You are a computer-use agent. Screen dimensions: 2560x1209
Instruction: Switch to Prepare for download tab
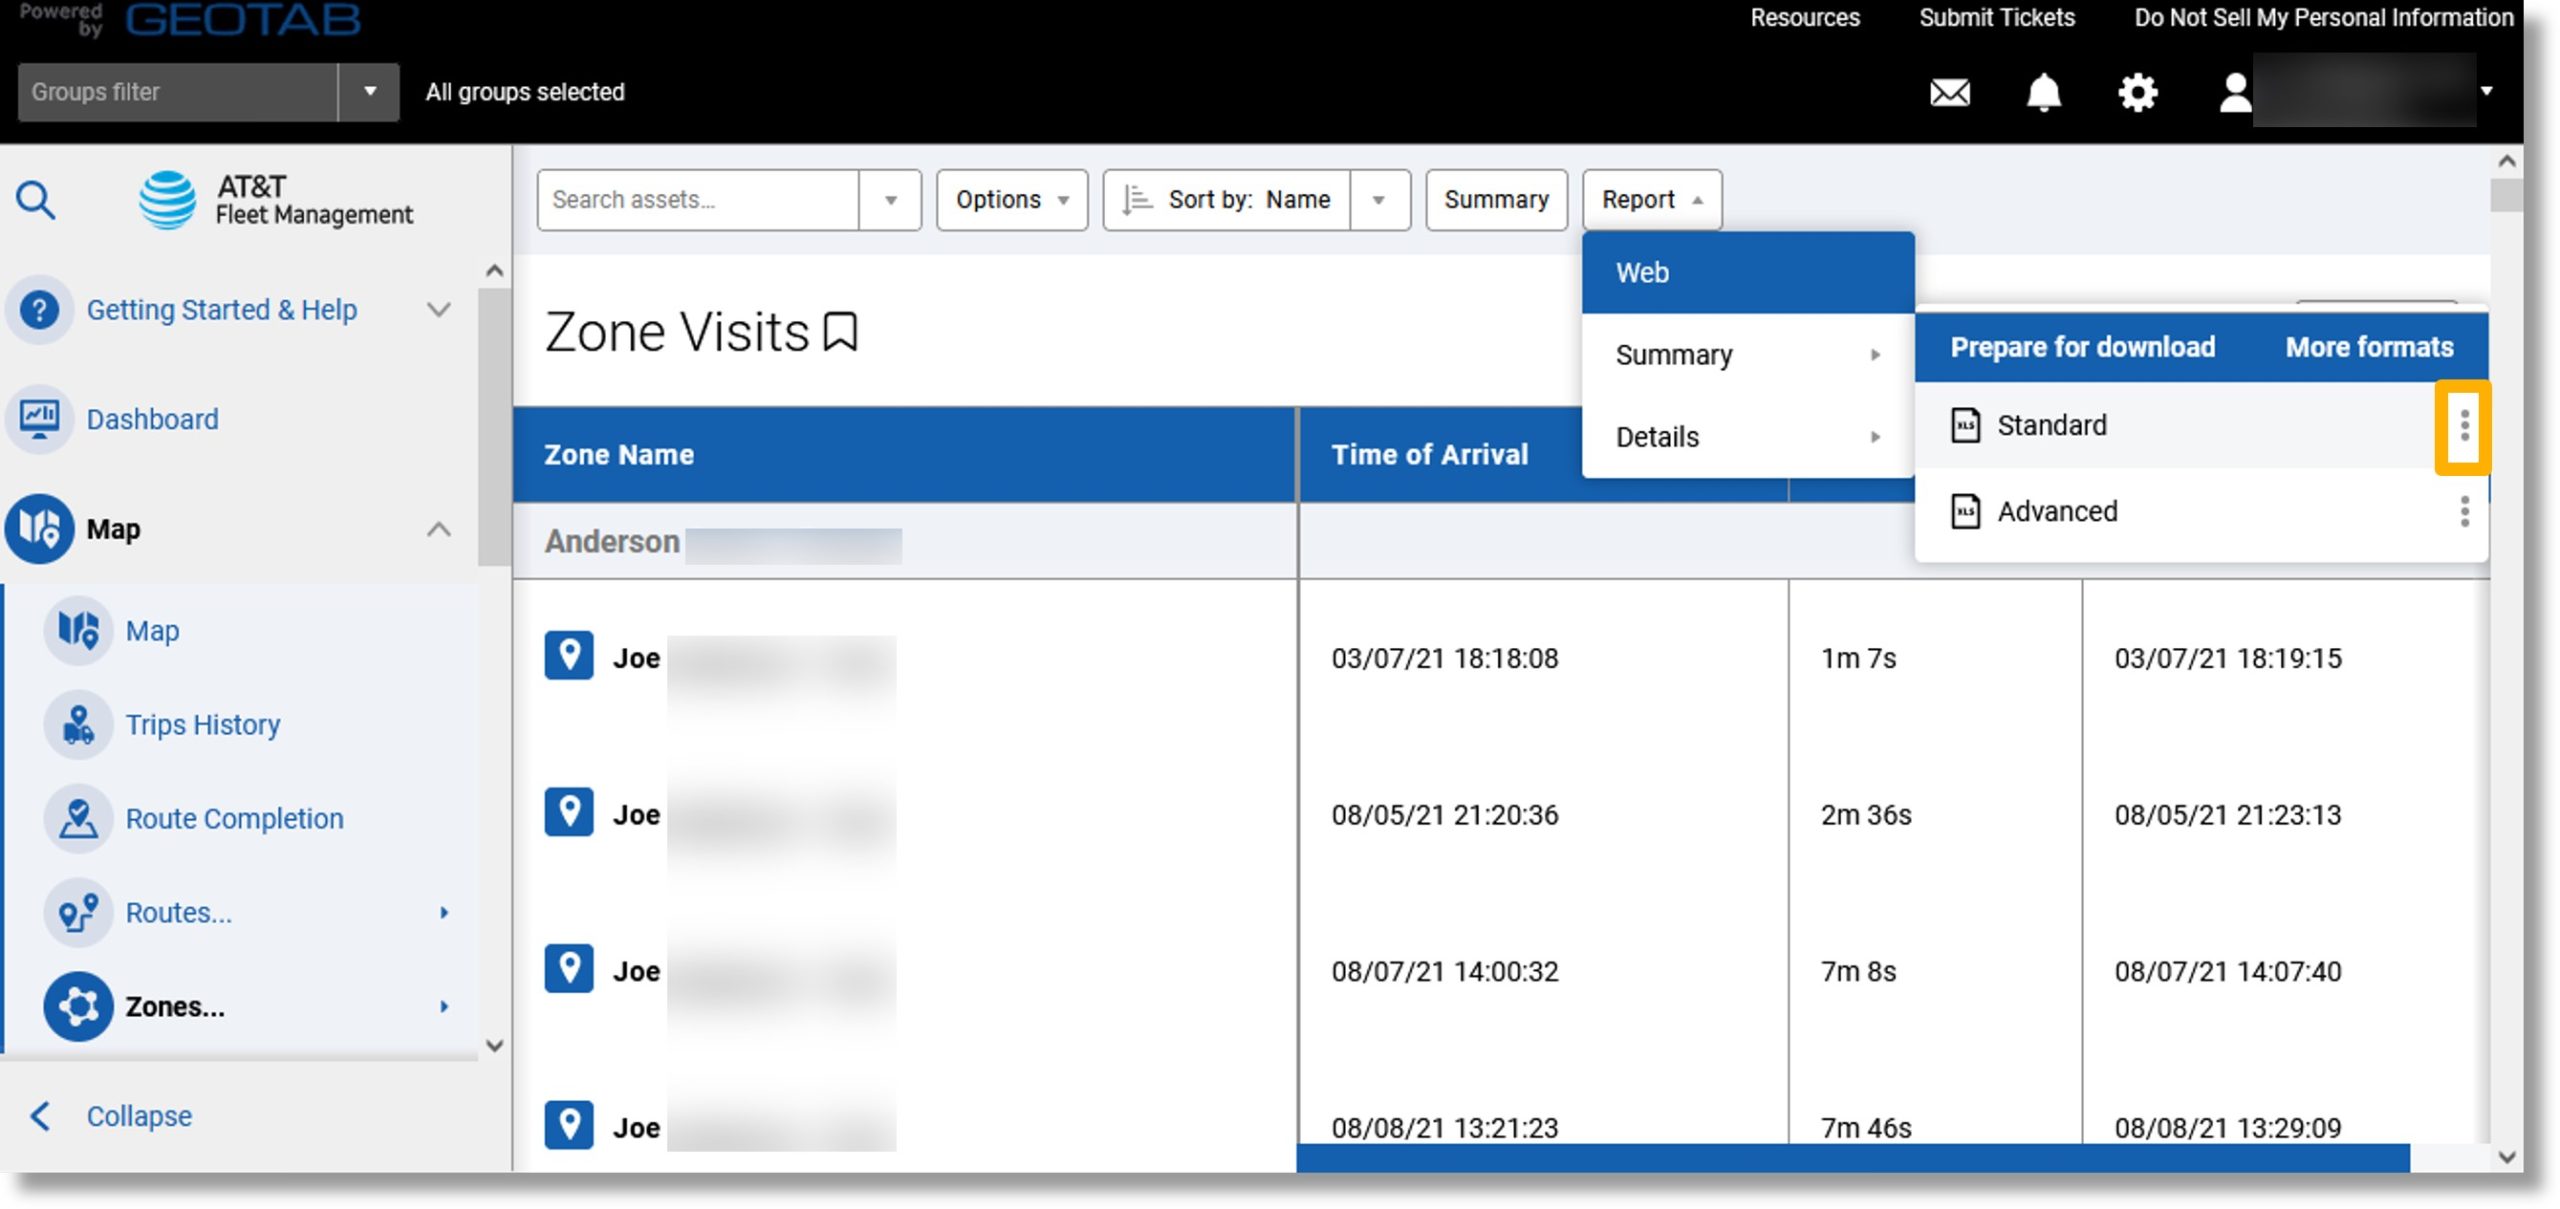point(2082,347)
